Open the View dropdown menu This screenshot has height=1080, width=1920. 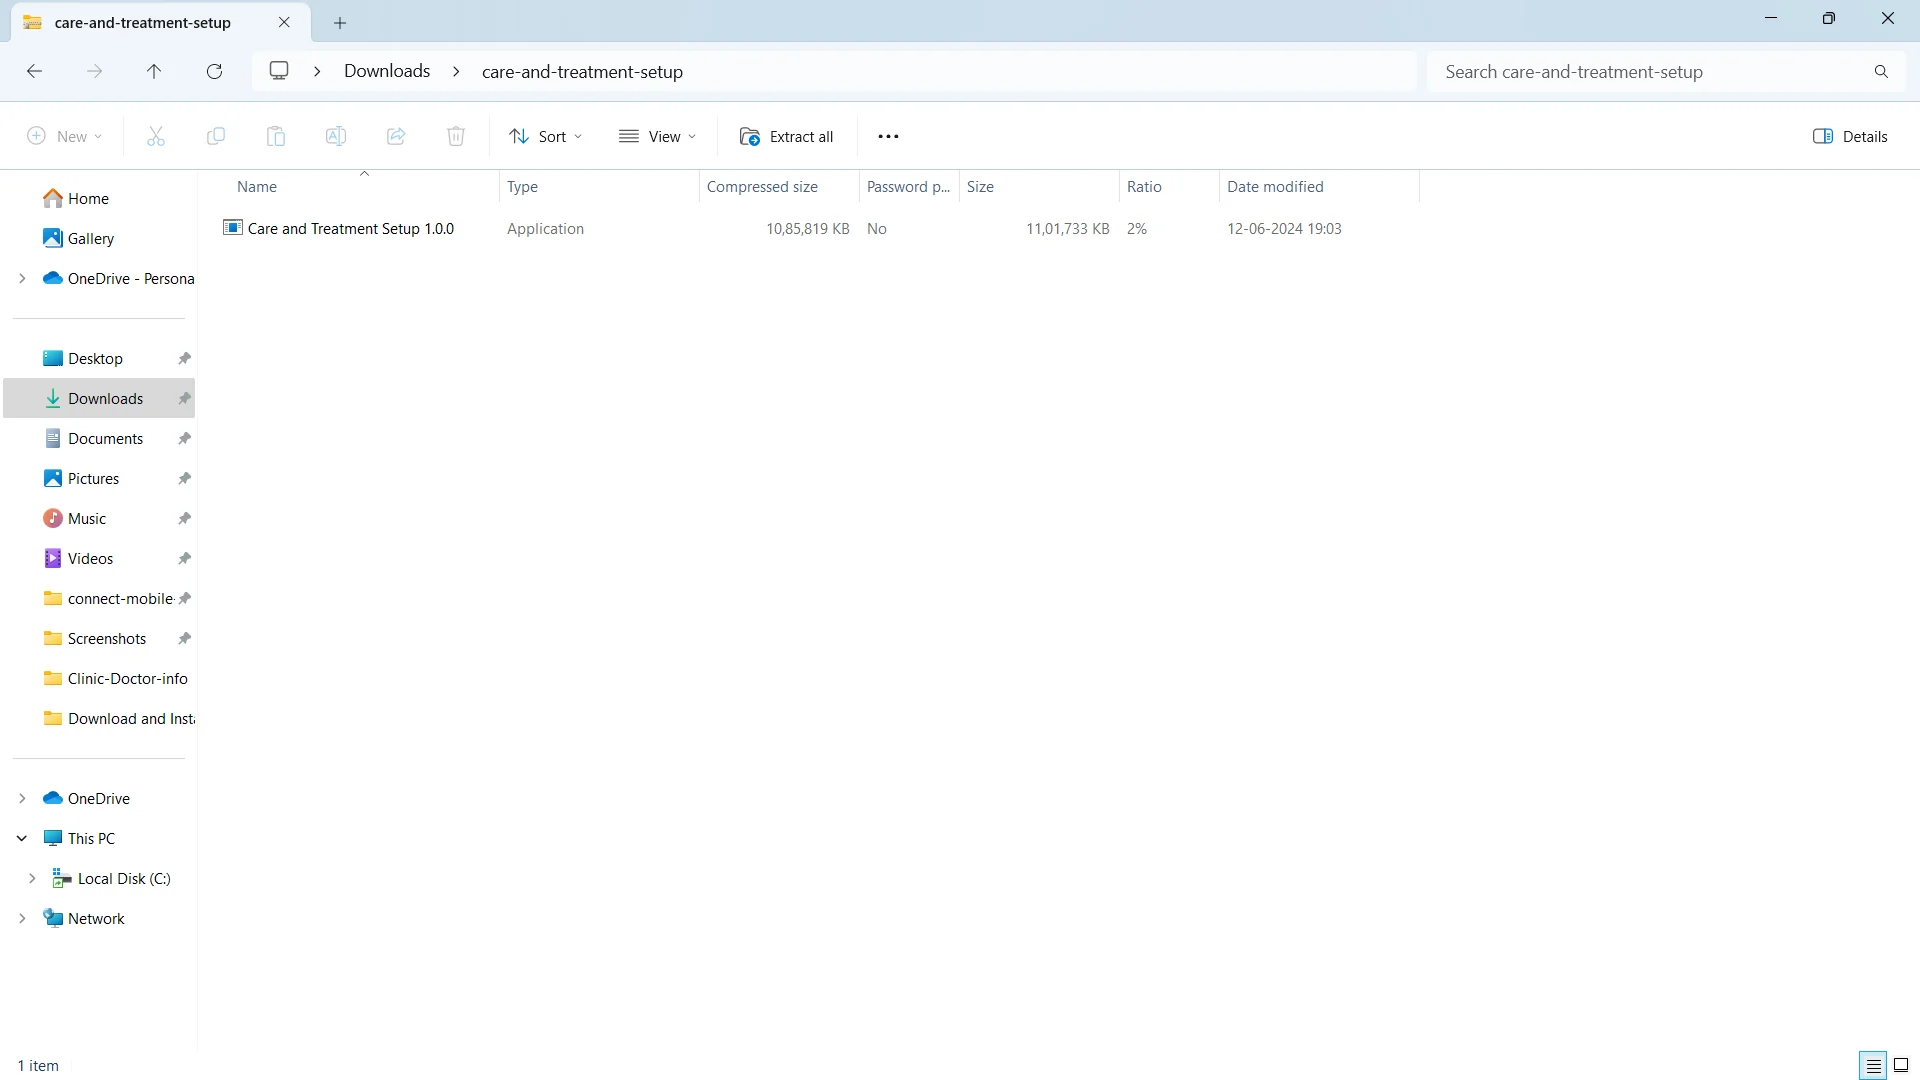(657, 137)
